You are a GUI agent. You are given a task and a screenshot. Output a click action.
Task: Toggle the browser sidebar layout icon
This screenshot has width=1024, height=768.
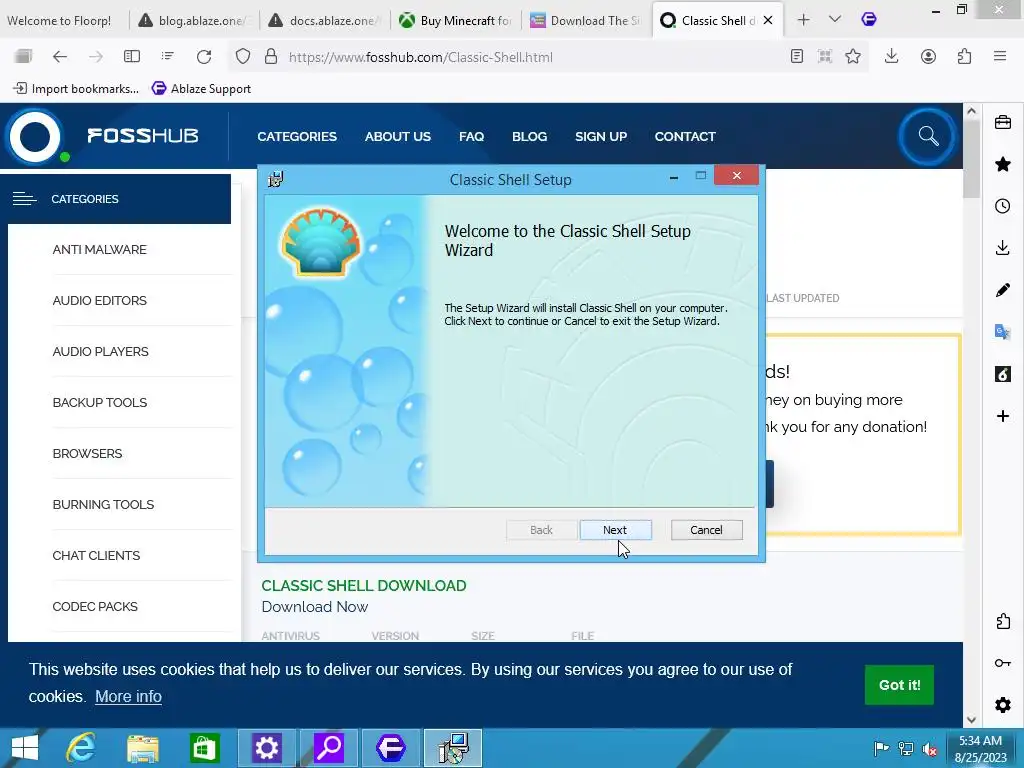132,57
